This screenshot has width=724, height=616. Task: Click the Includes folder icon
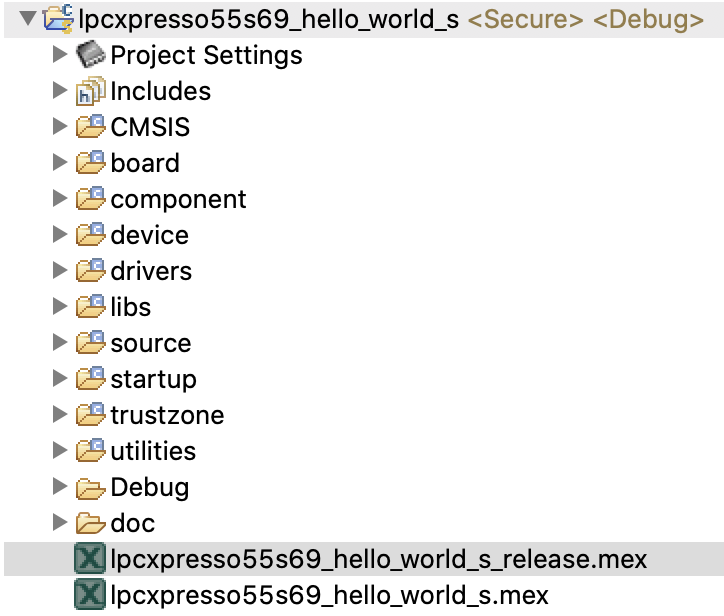(x=91, y=91)
